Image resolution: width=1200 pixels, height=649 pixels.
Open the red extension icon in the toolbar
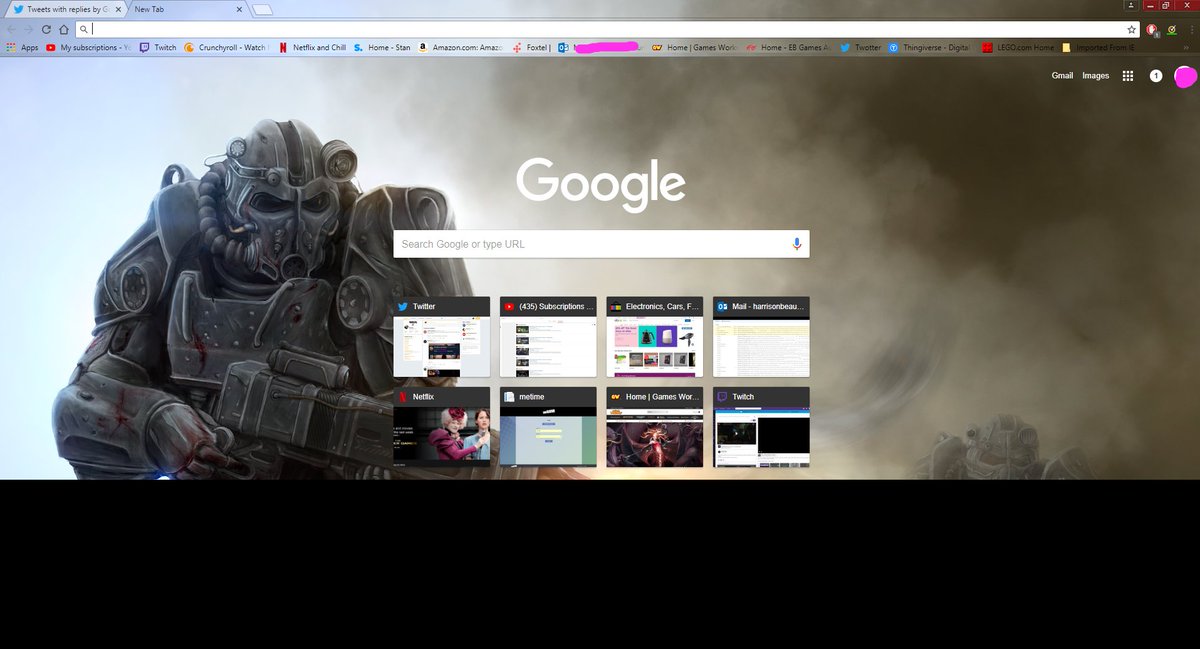click(x=1152, y=30)
